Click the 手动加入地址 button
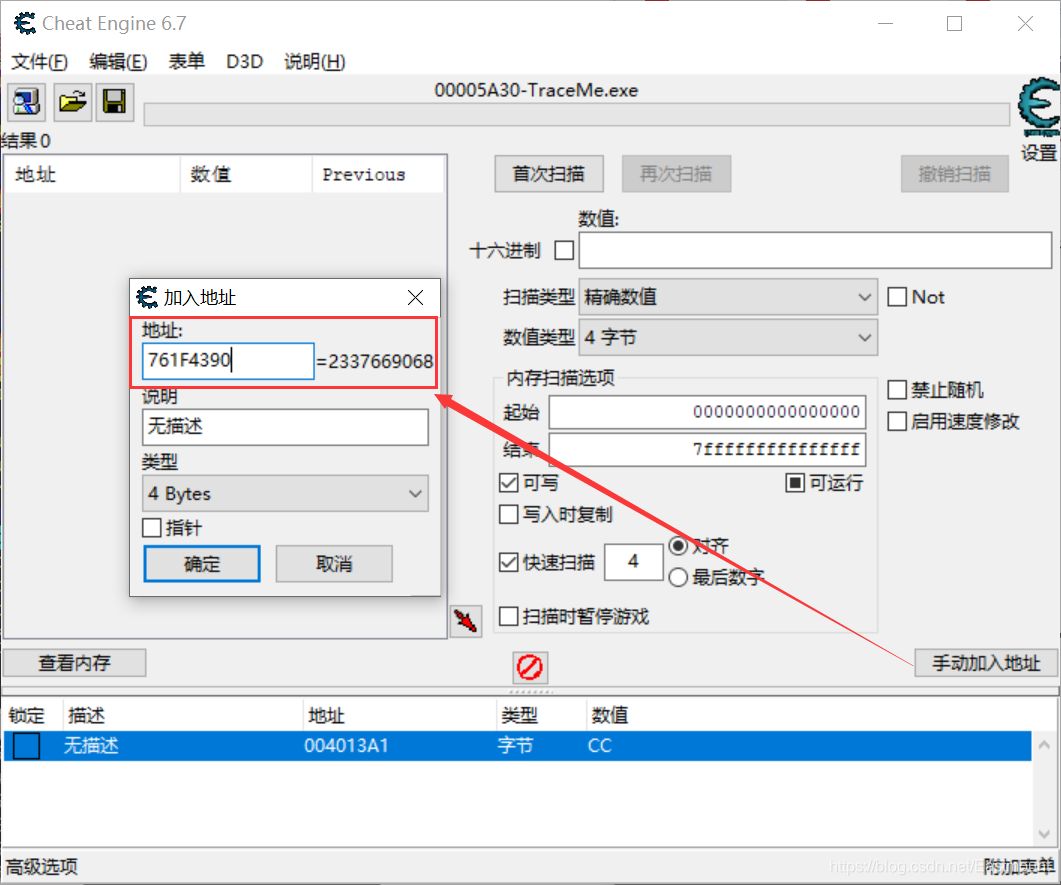1061x885 pixels. [x=986, y=663]
